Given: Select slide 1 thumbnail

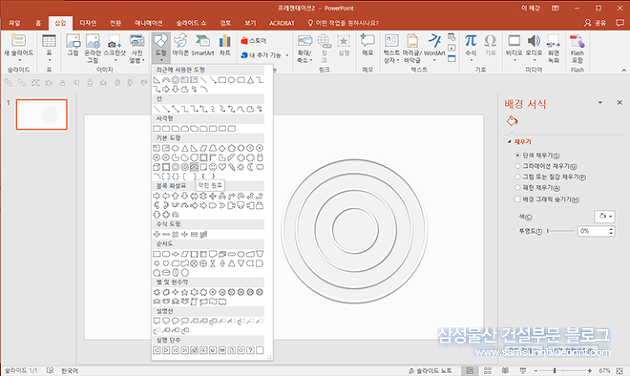Looking at the screenshot, I should pyautogui.click(x=41, y=114).
